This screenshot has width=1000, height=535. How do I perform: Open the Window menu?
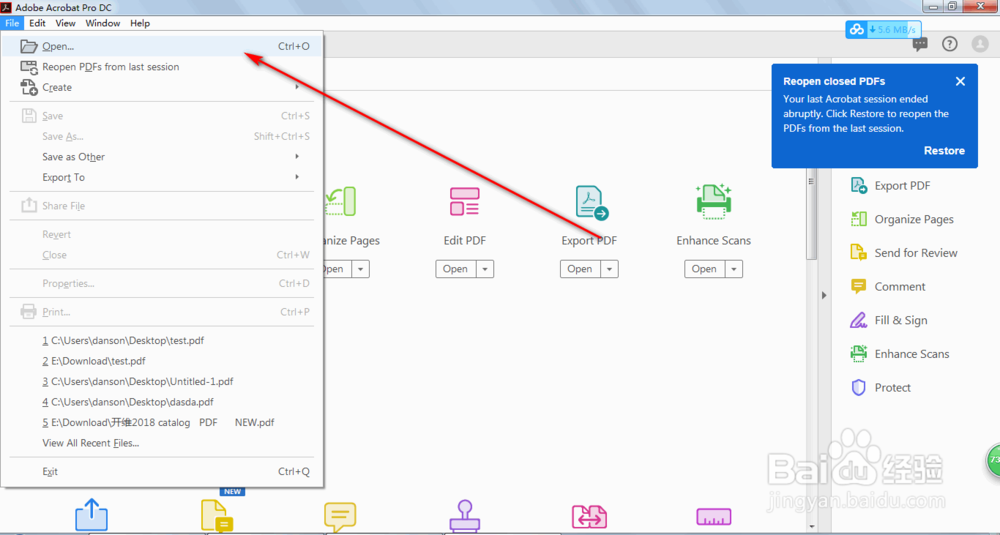click(103, 23)
